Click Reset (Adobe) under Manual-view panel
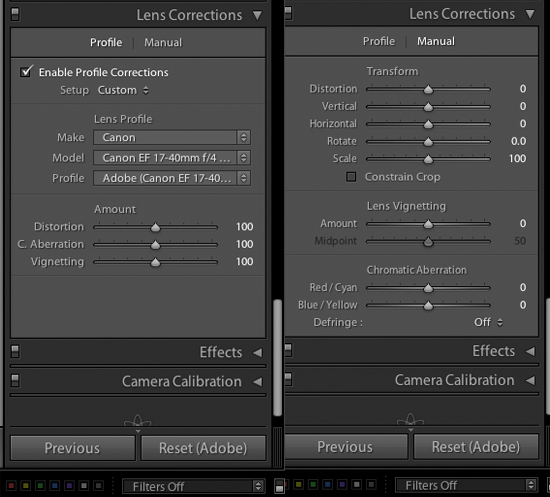550x497 pixels. point(476,447)
